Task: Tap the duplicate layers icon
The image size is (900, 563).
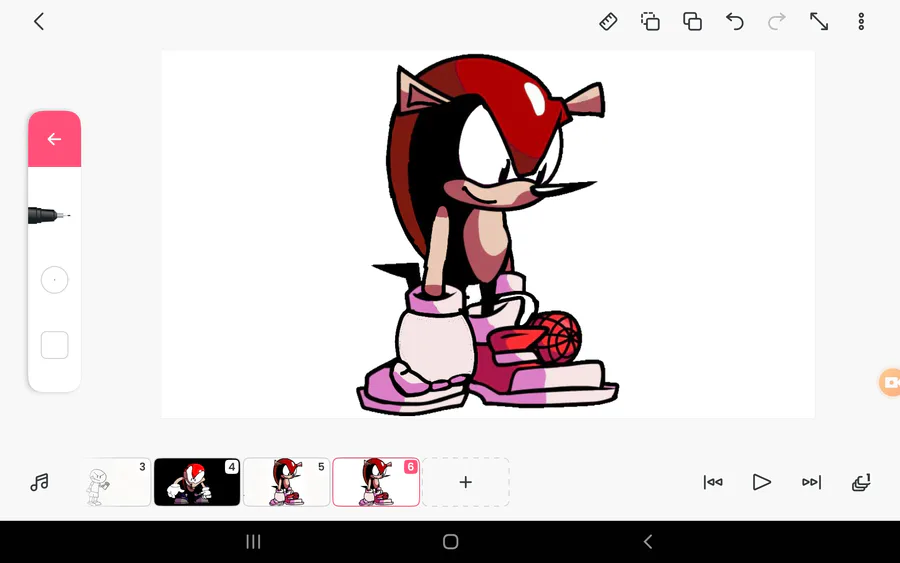Action: coord(692,22)
